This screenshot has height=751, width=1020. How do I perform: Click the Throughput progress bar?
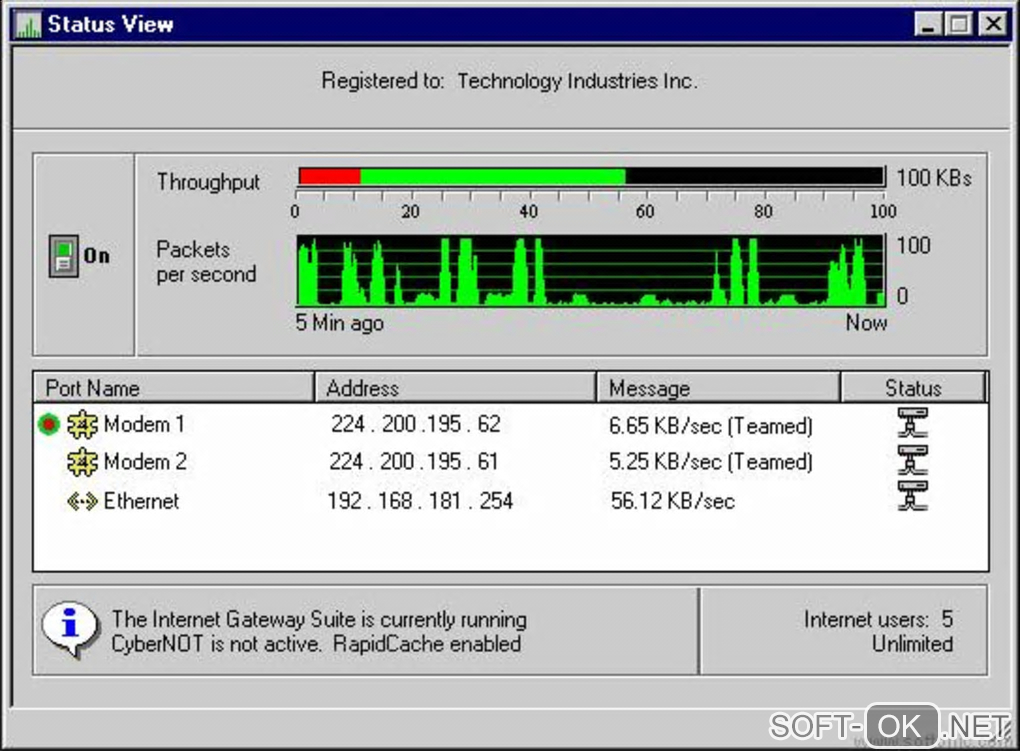(591, 176)
